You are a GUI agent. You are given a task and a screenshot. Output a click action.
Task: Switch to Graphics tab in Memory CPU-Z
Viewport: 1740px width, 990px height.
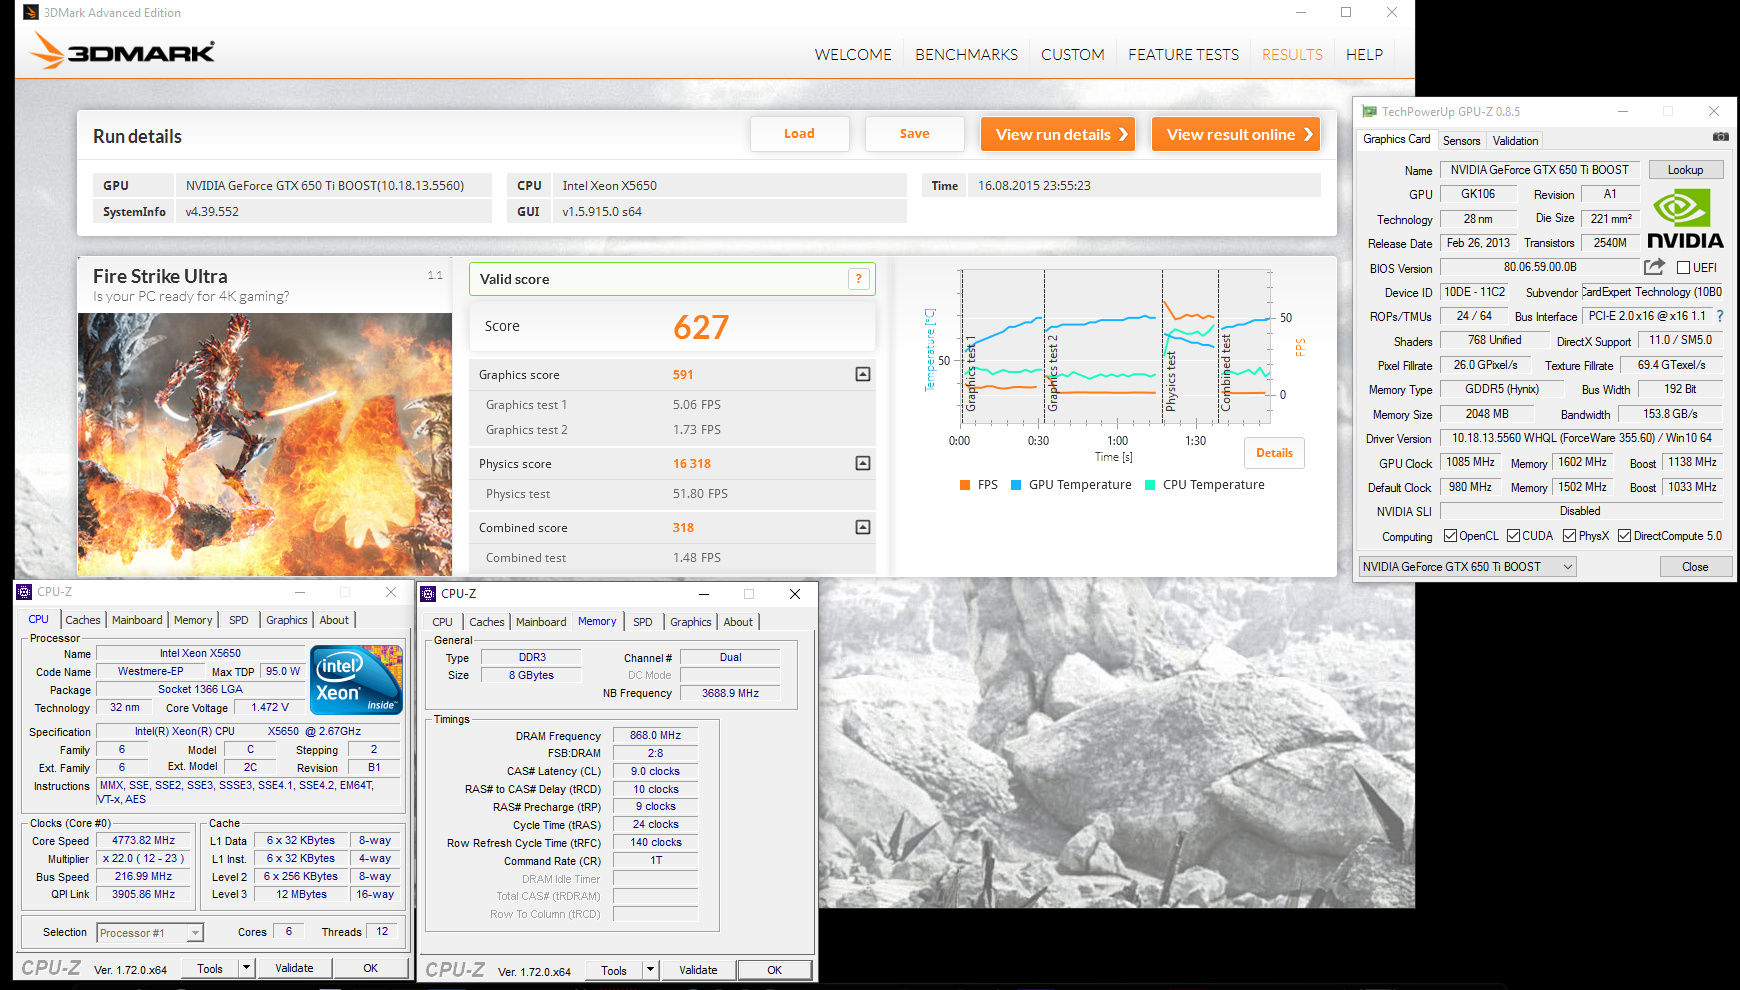pyautogui.click(x=691, y=622)
